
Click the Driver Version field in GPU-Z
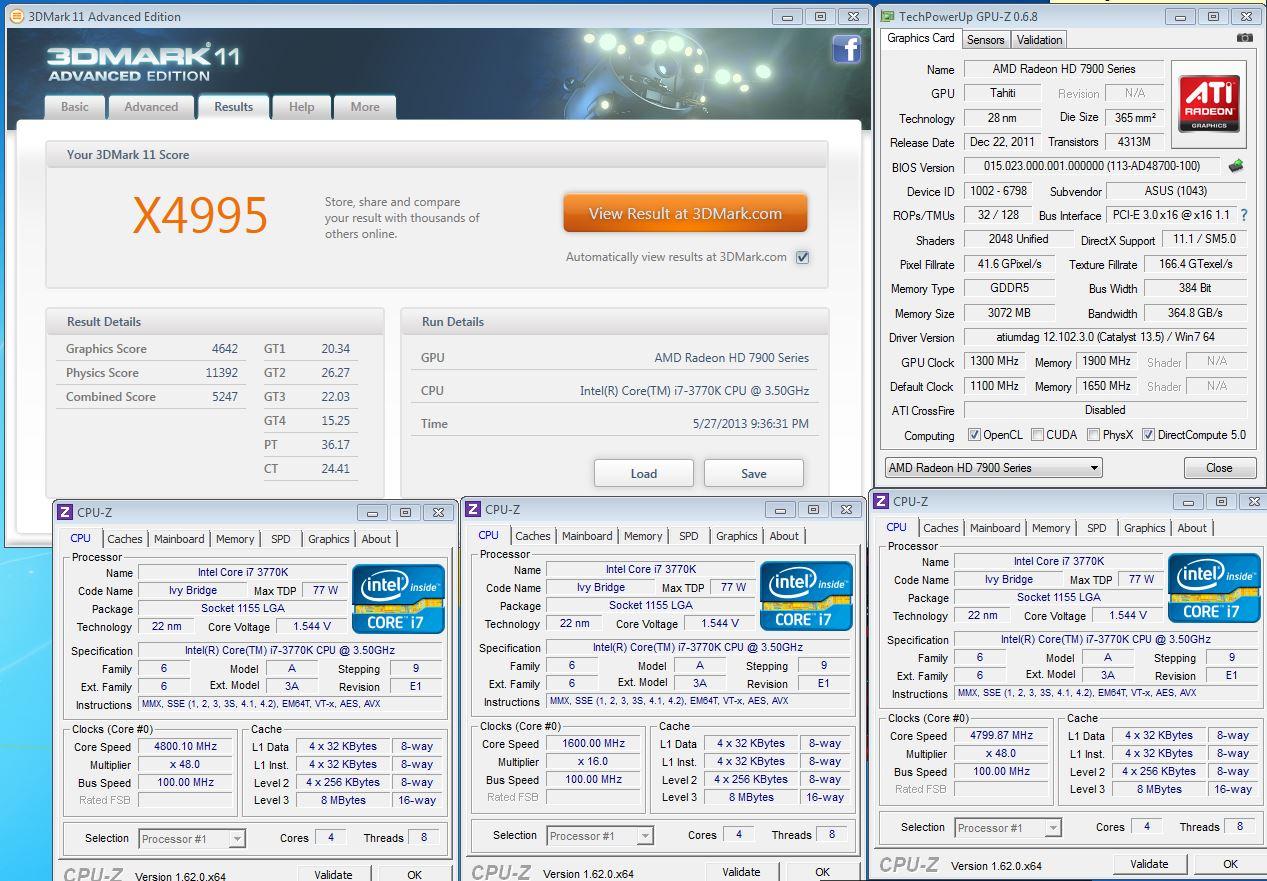(x=1105, y=337)
